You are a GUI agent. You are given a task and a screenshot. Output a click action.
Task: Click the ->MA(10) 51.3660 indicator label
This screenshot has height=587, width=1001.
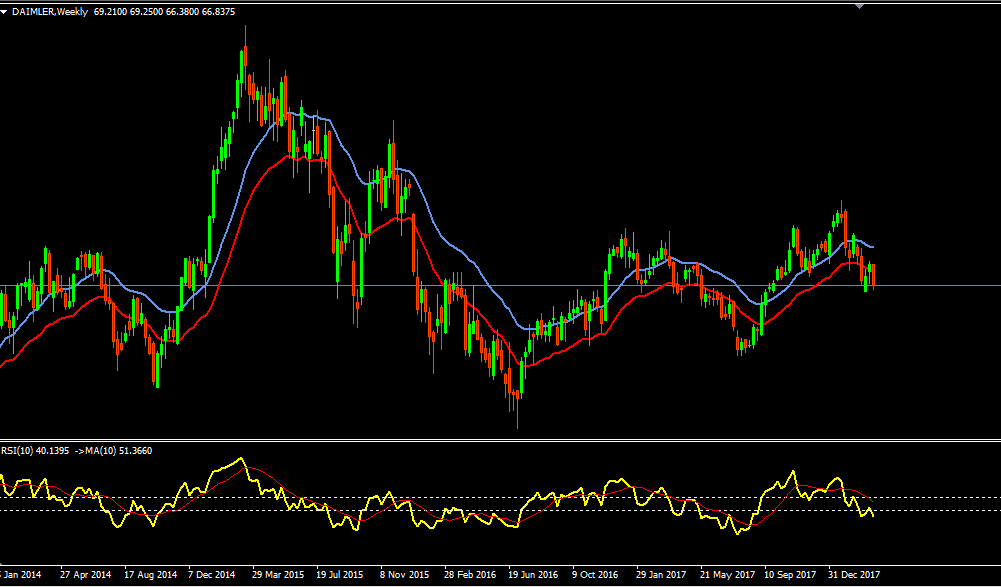point(114,451)
